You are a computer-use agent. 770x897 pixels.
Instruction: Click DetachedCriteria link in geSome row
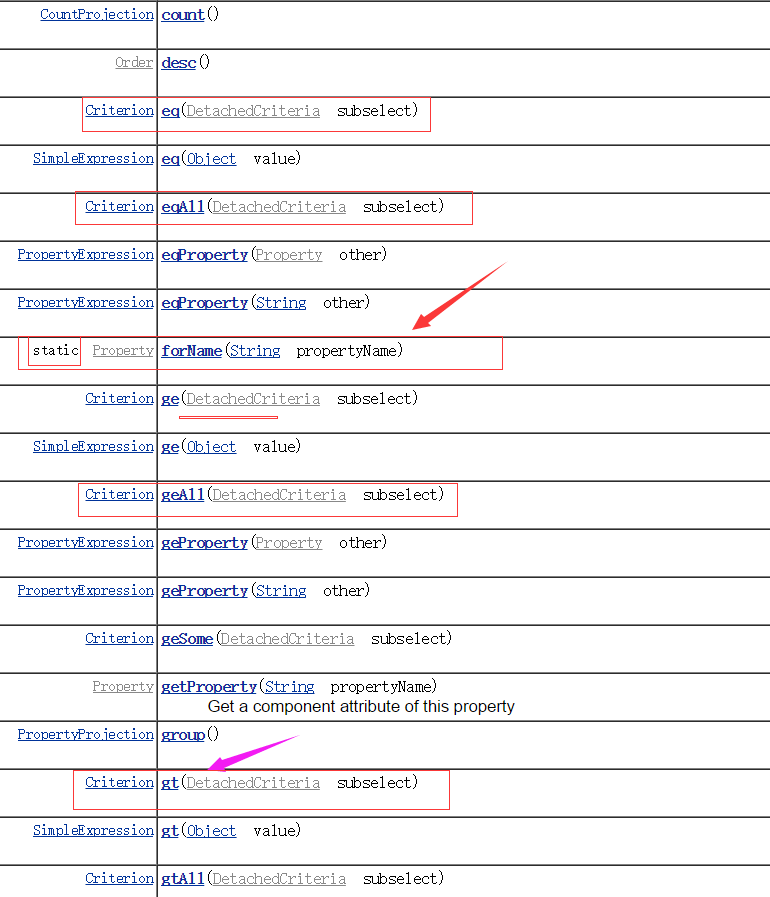coord(287,639)
